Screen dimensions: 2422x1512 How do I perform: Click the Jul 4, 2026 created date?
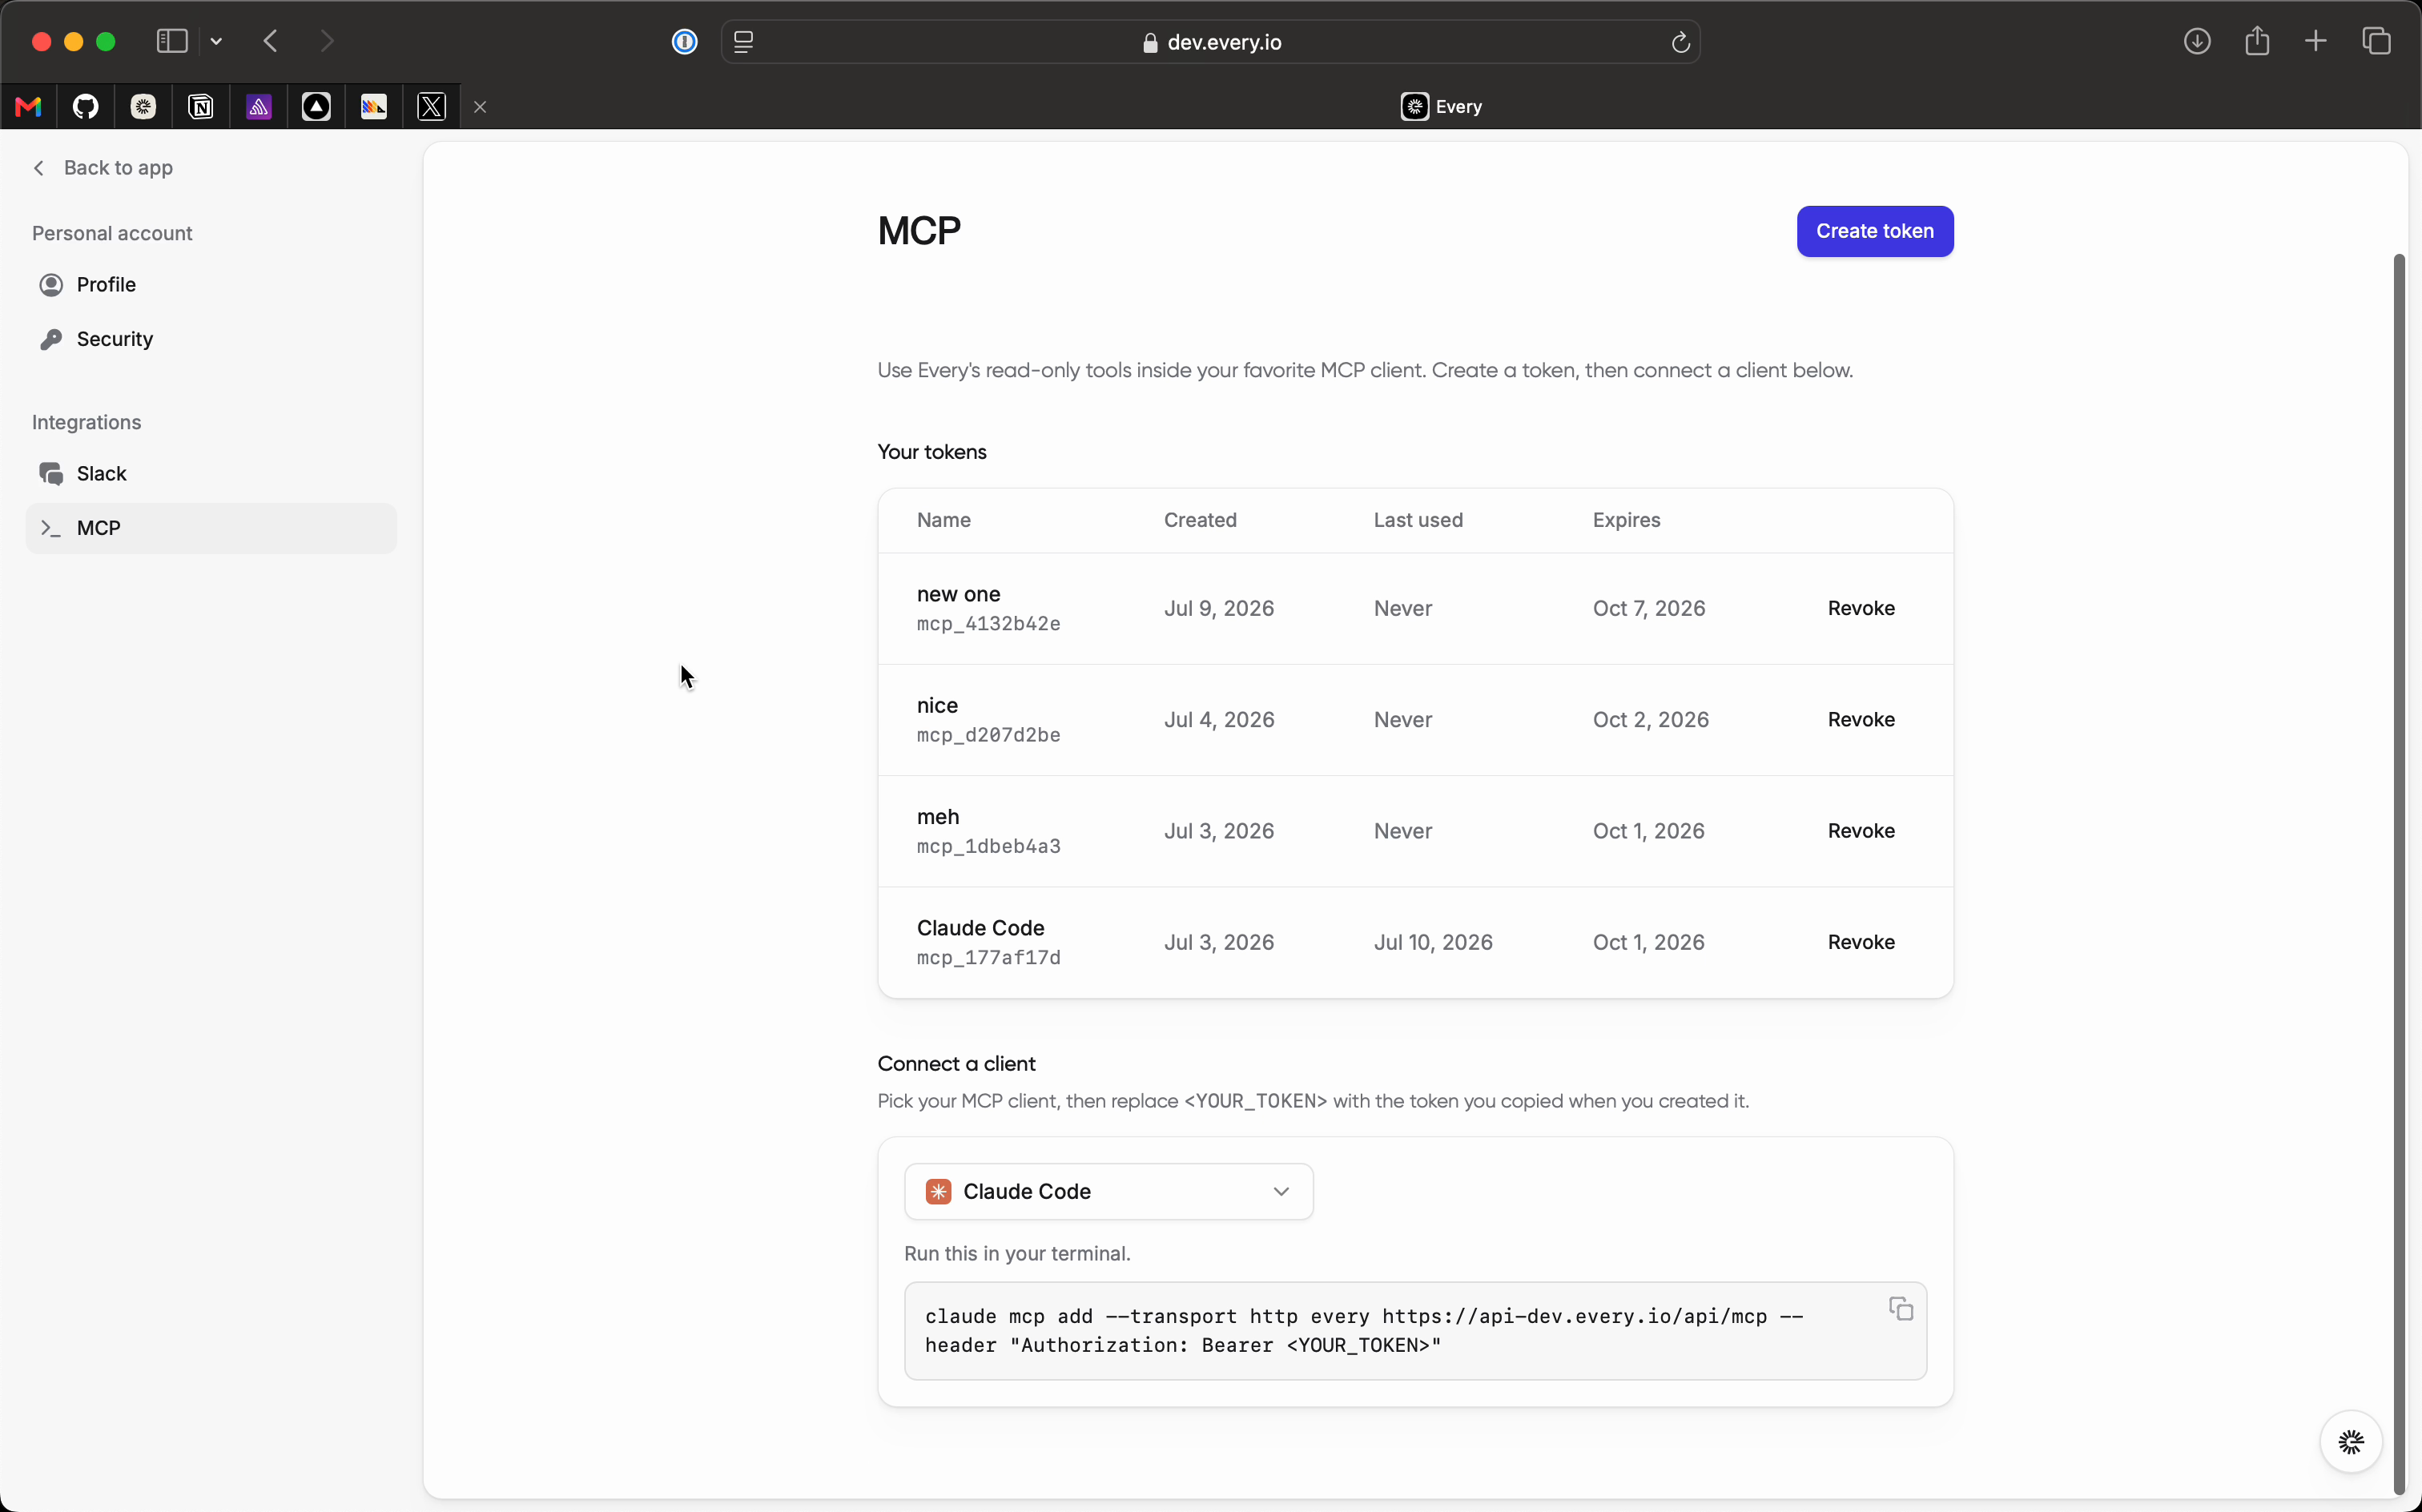(x=1218, y=719)
